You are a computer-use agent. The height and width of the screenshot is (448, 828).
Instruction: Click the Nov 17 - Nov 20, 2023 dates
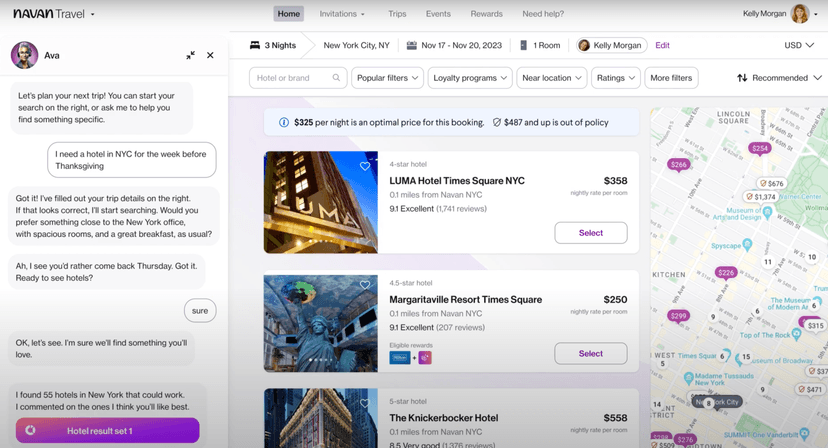click(462, 45)
